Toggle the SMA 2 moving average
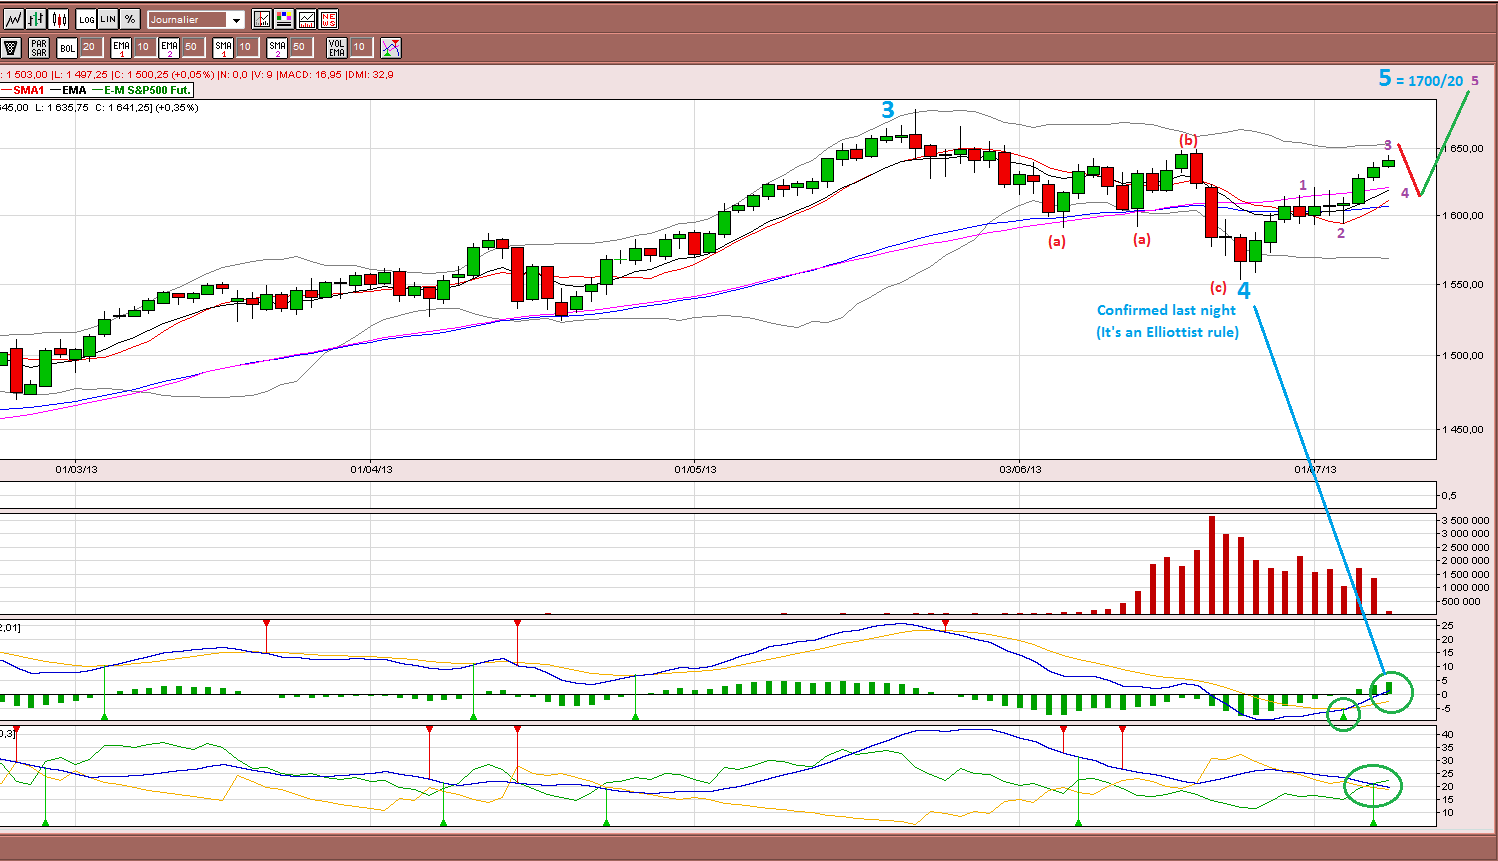The image size is (1498, 861). (277, 47)
